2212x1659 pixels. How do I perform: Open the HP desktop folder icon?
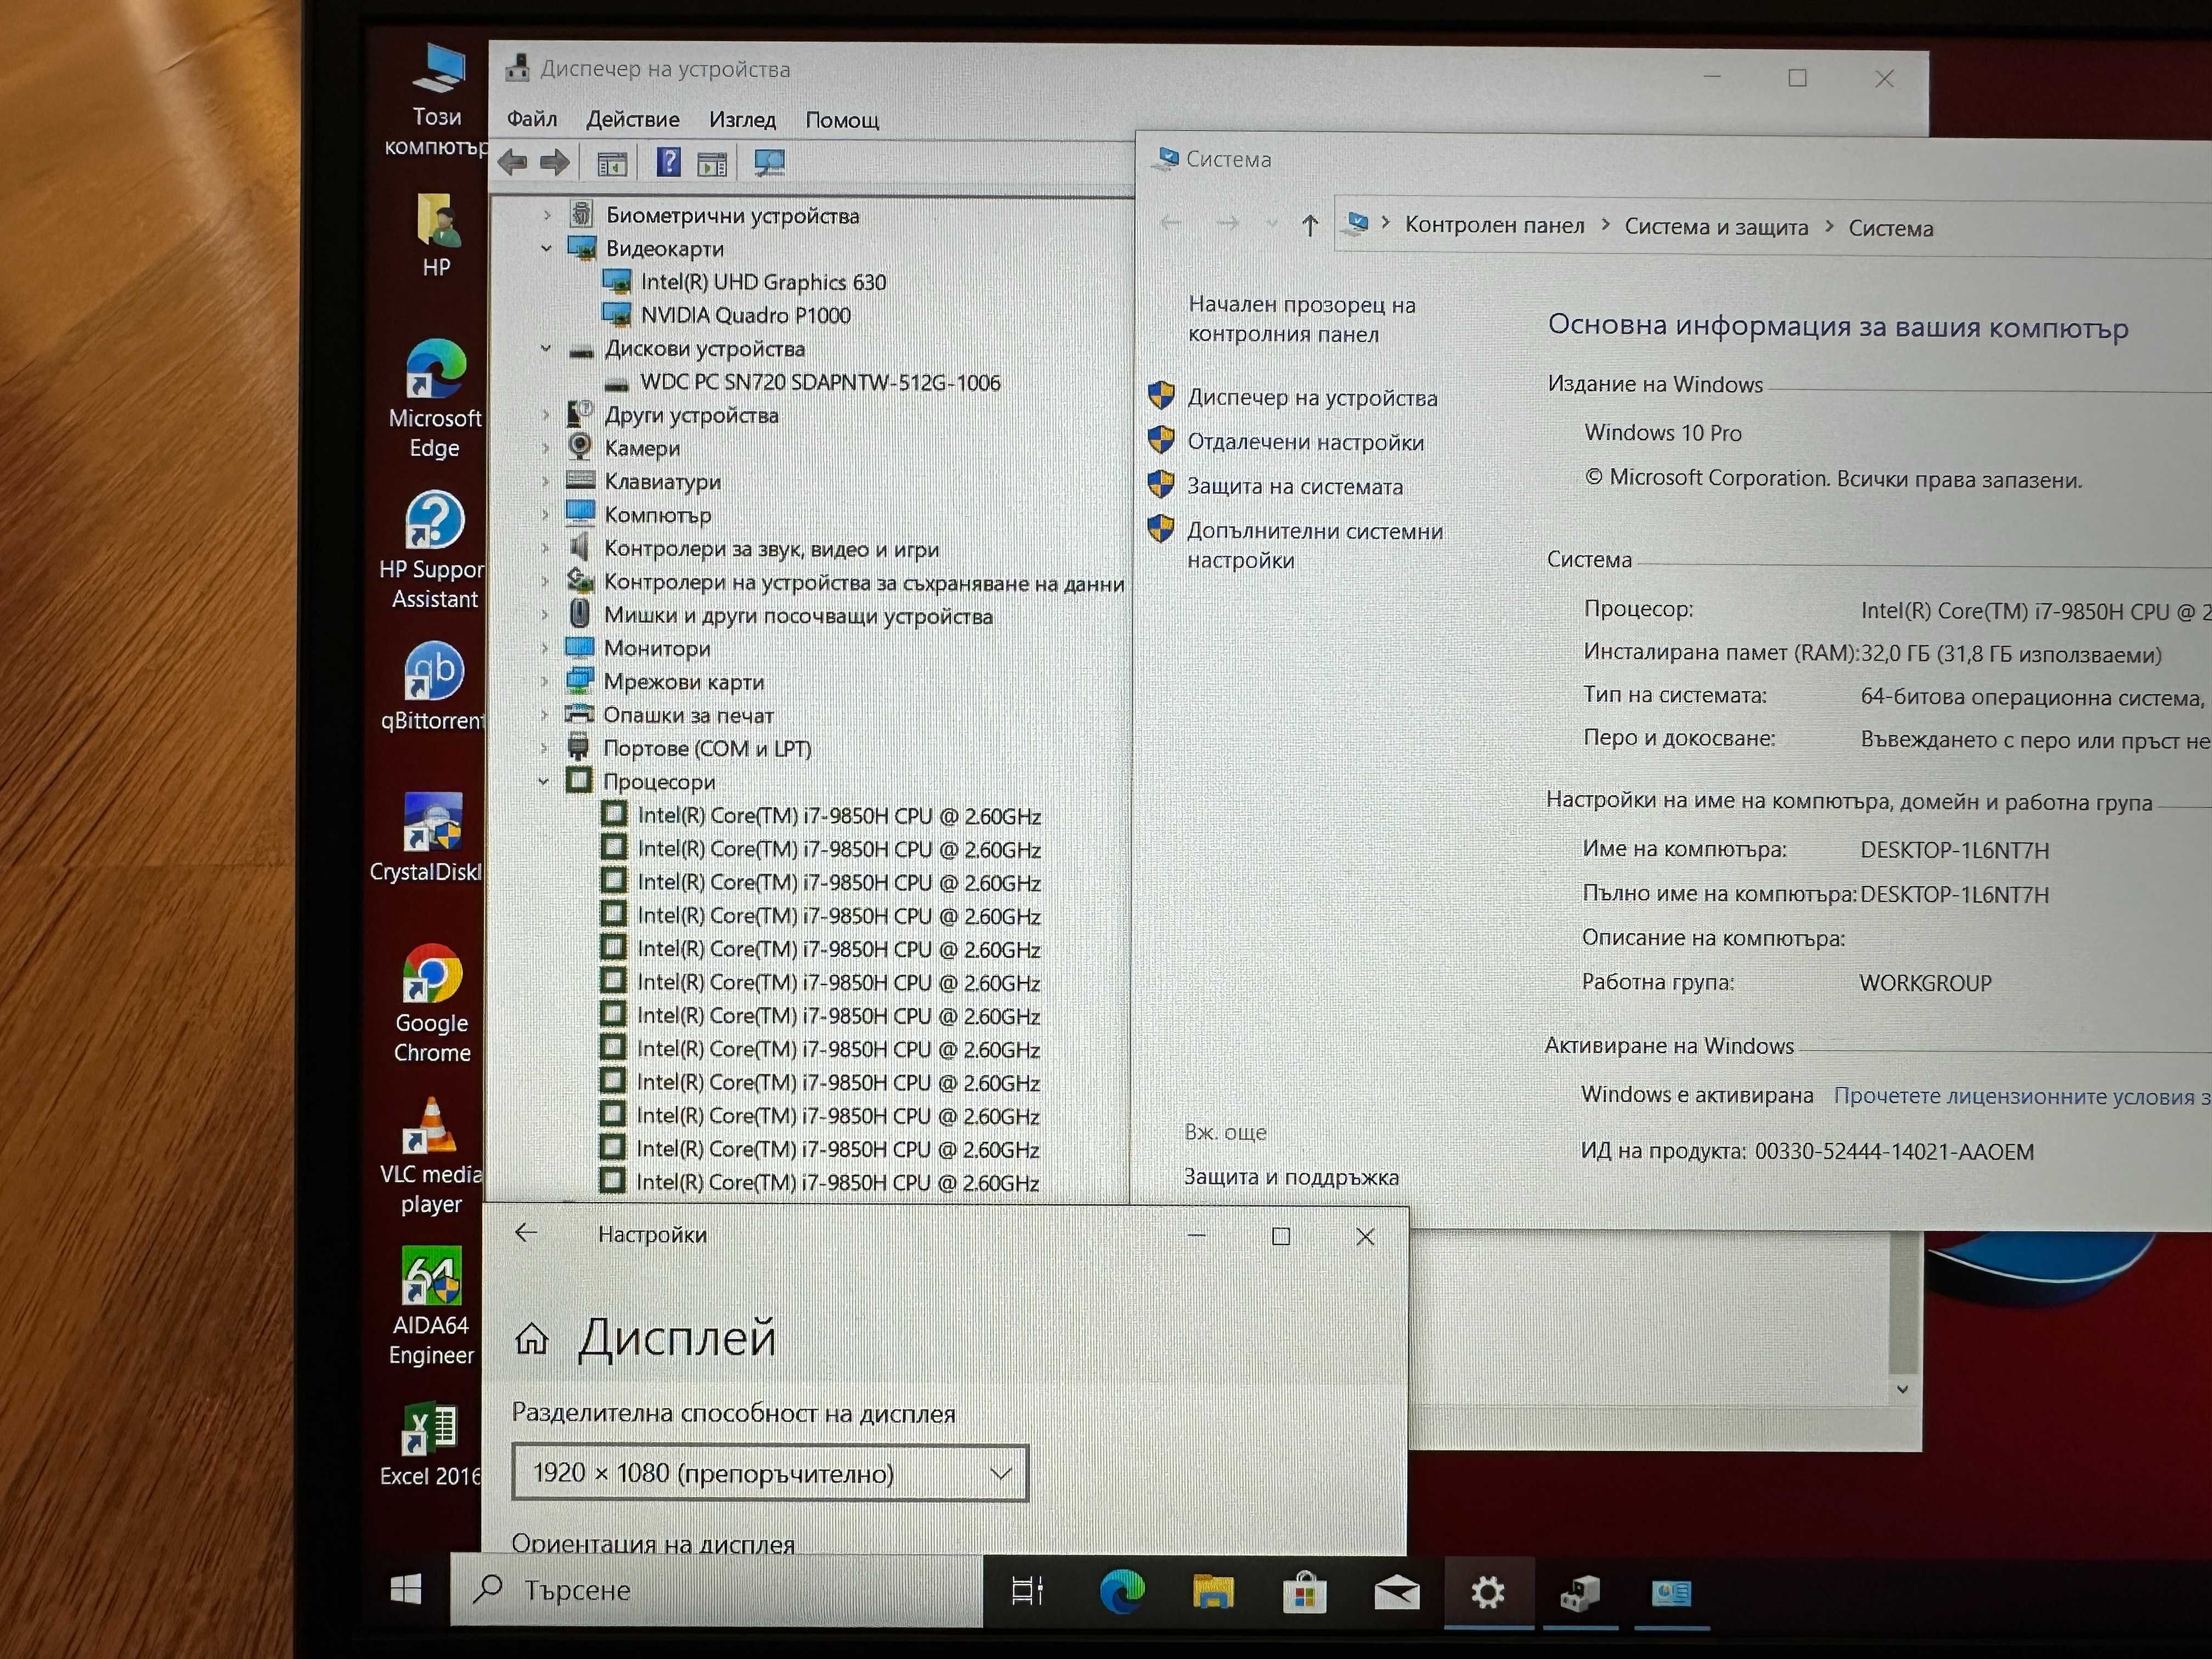point(436,236)
